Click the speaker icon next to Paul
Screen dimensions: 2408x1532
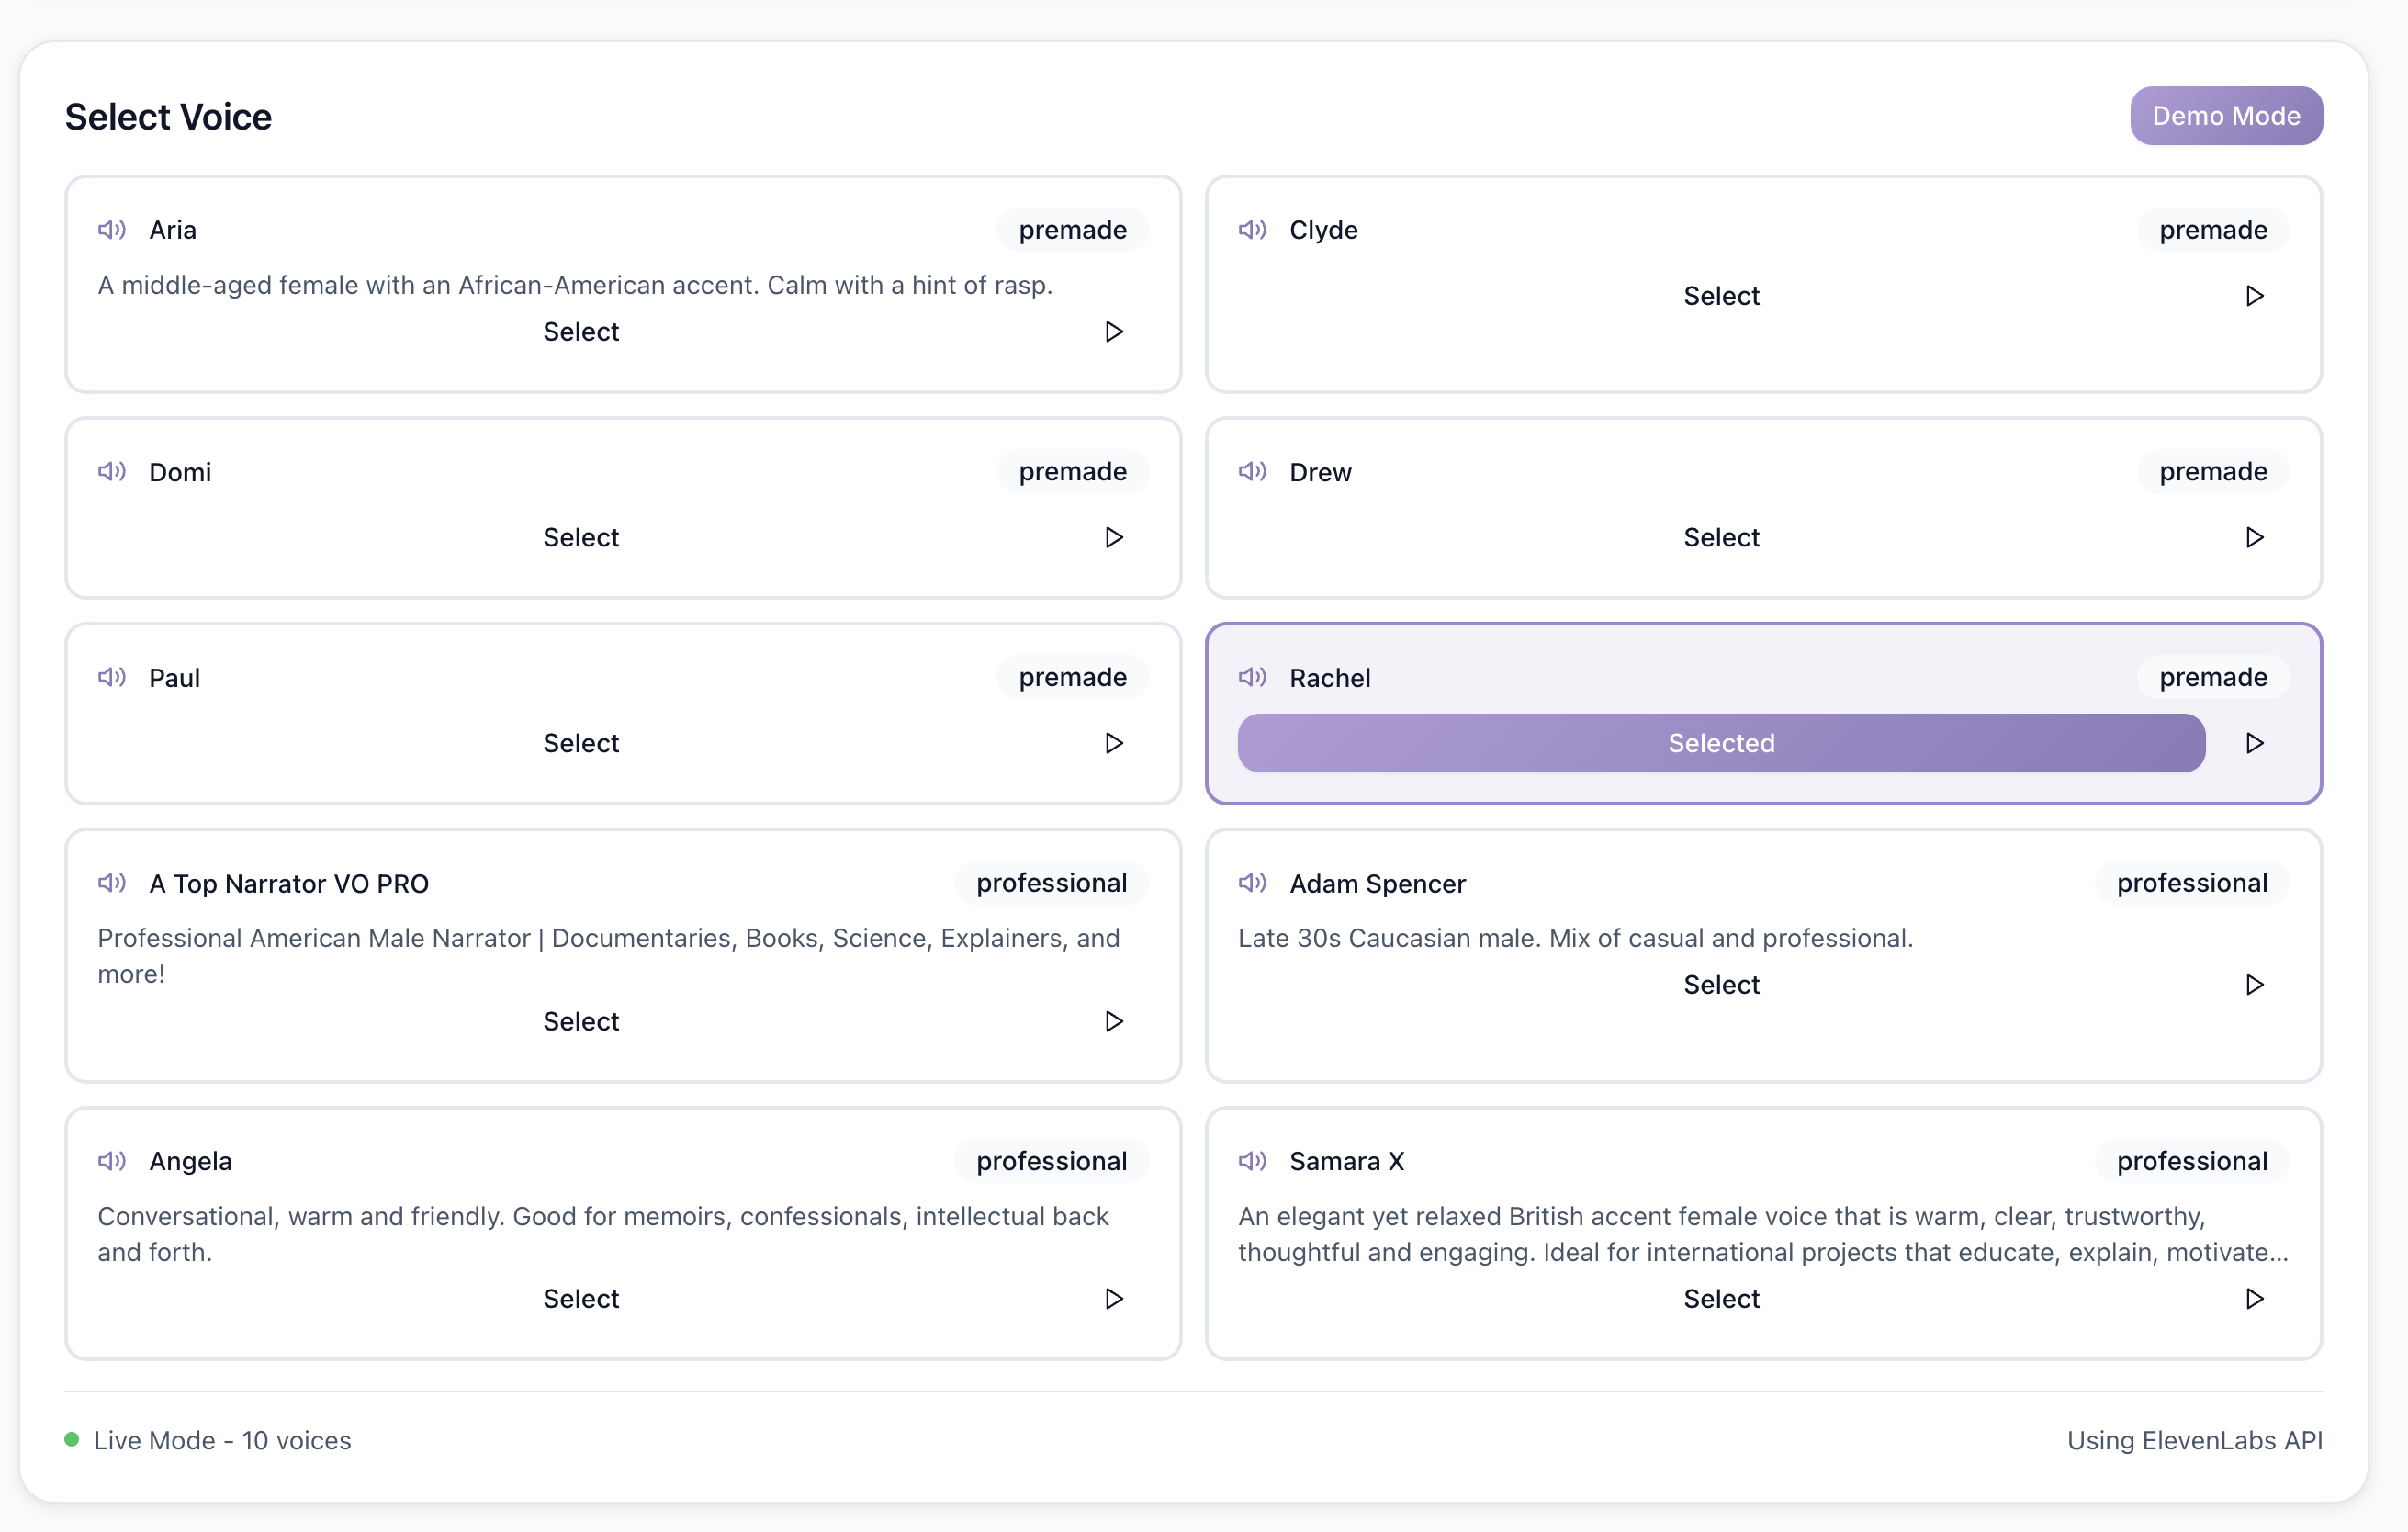pyautogui.click(x=112, y=677)
